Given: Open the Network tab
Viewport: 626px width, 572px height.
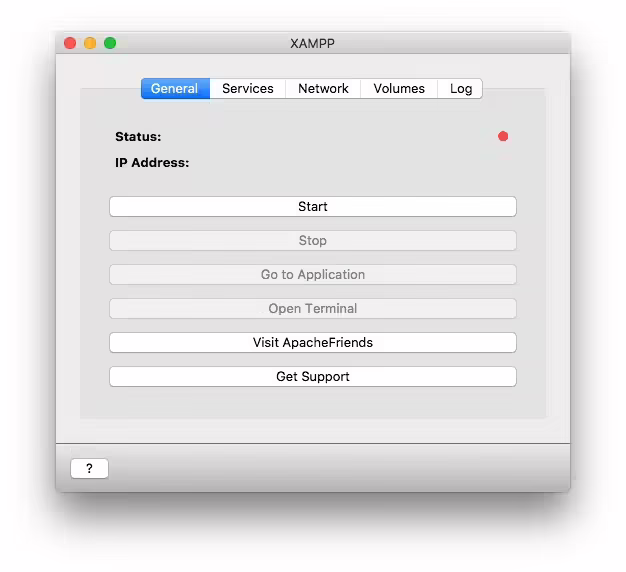Looking at the screenshot, I should click(x=323, y=88).
